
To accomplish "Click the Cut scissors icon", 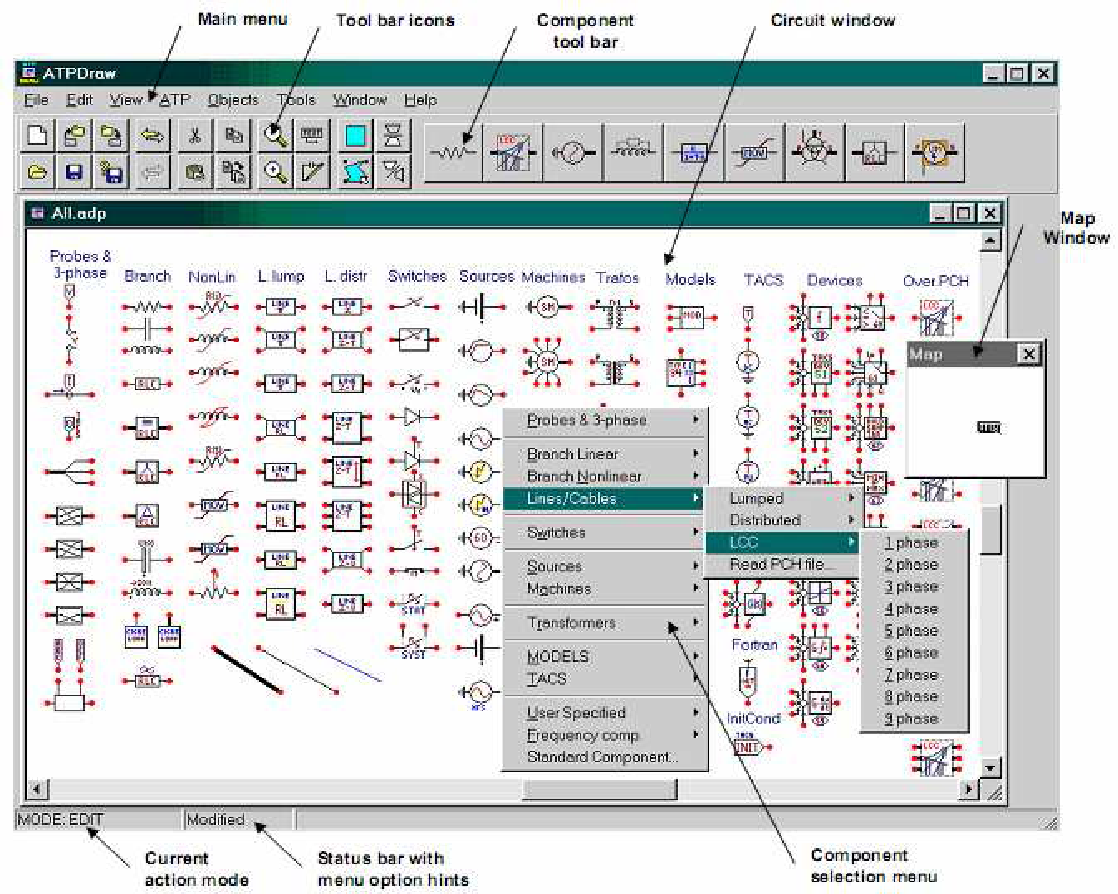I will [x=196, y=136].
